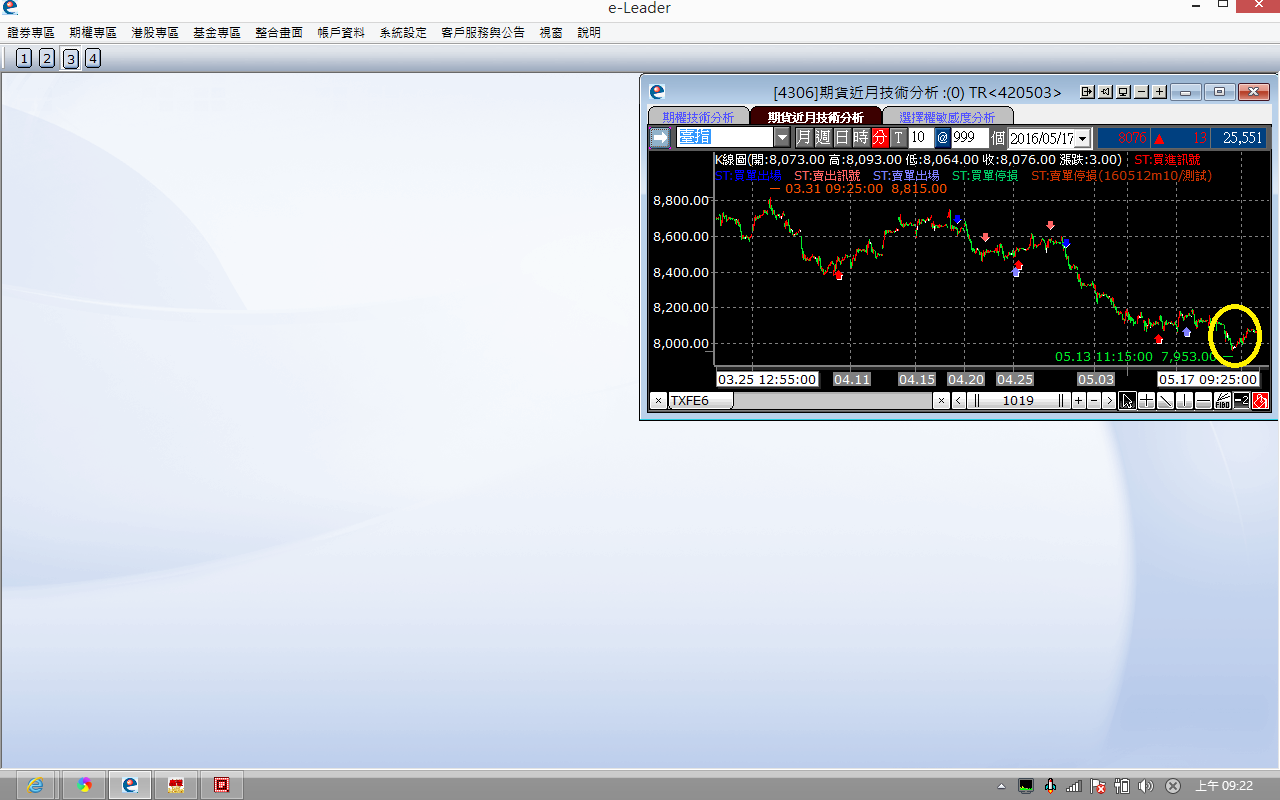The image size is (1280, 800).
Task: Select the TXFE6 tab at chart bottom
Action: click(x=701, y=401)
